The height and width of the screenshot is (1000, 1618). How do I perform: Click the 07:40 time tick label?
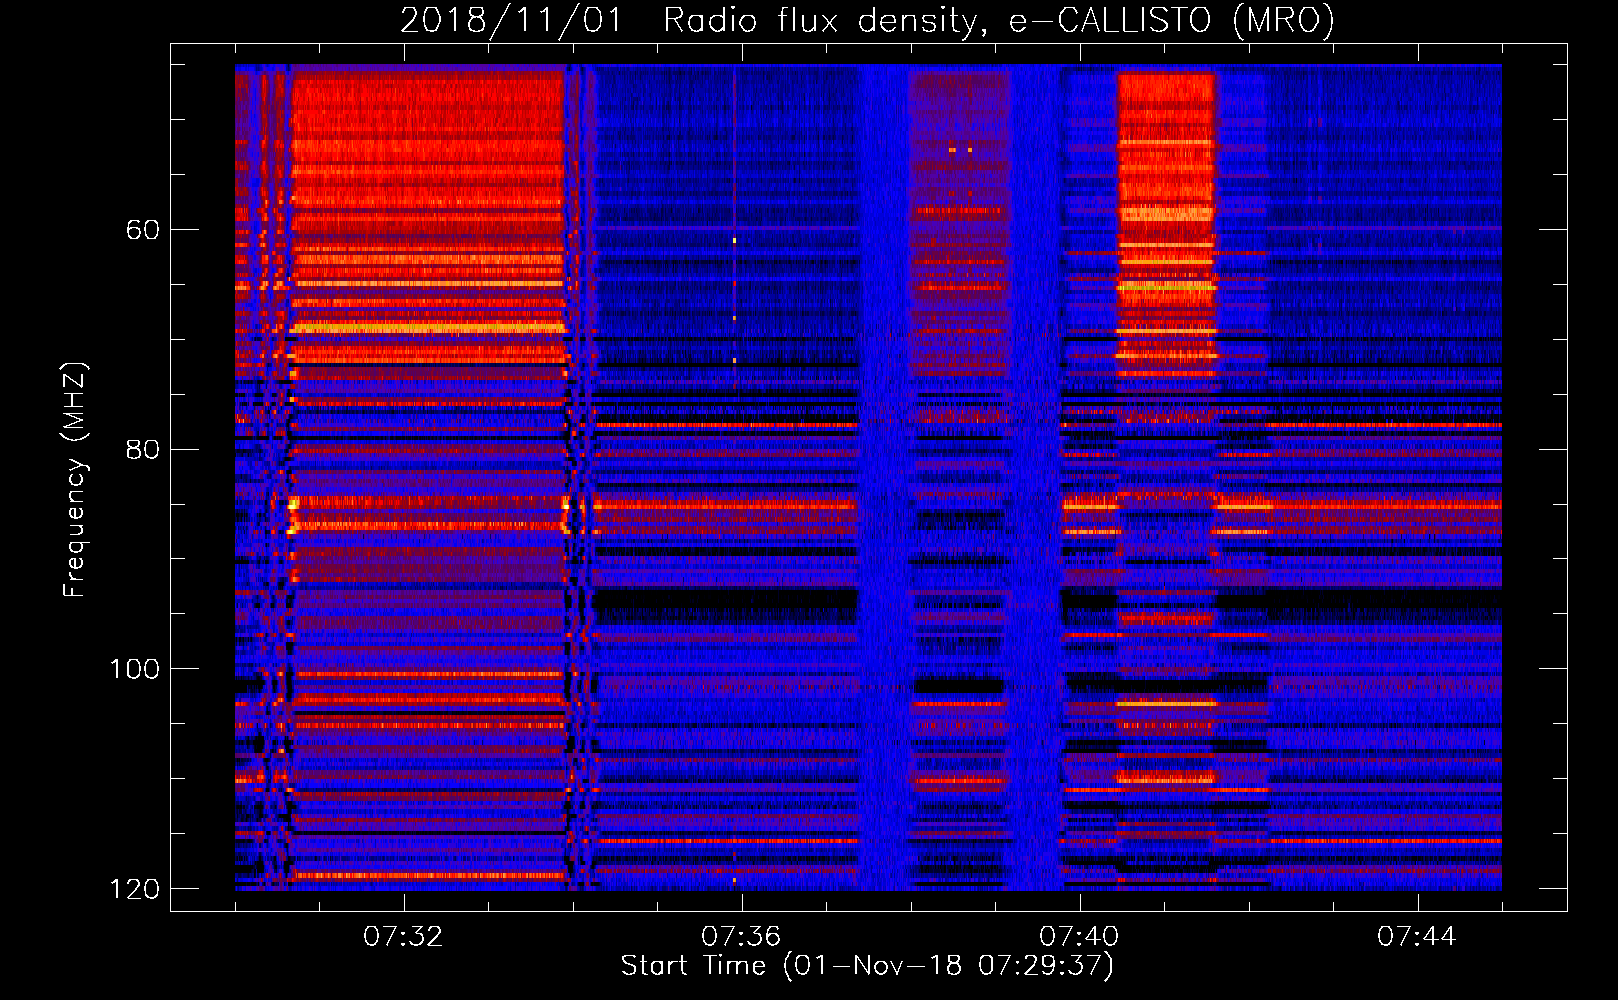pos(1079,937)
